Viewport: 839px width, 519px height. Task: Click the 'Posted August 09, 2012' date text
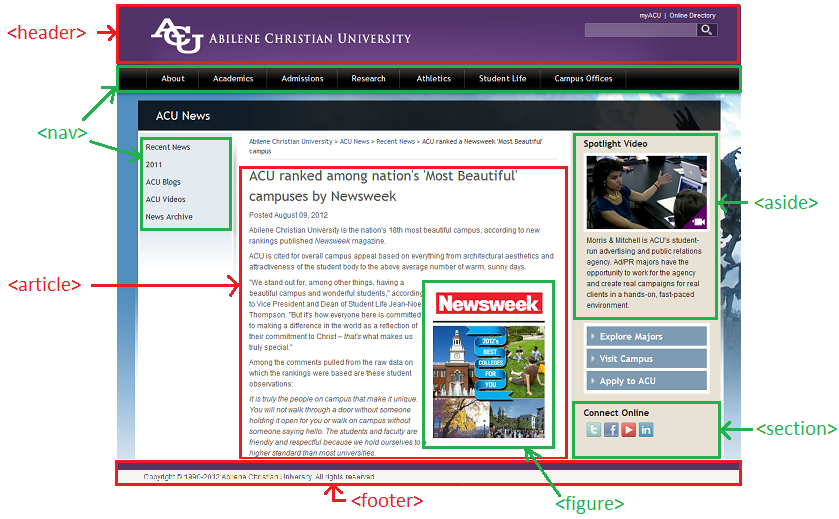coord(288,215)
